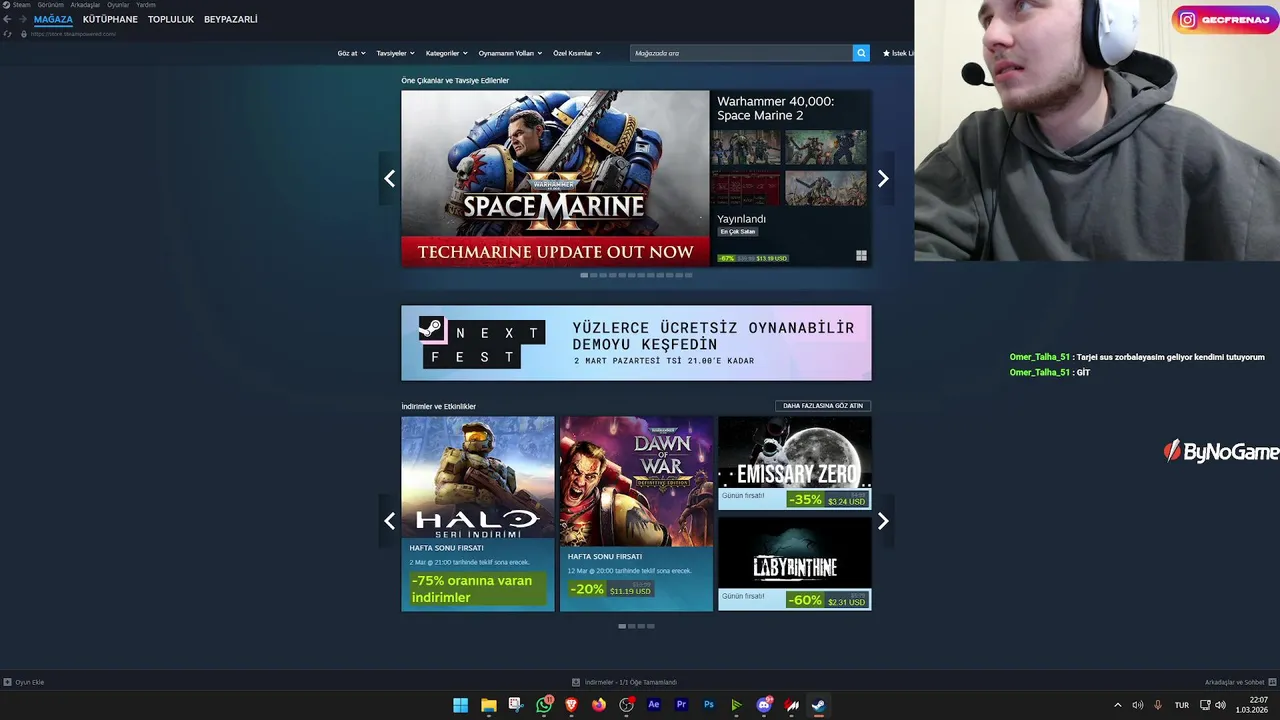Launch Brave browser from taskbar

[x=571, y=705]
